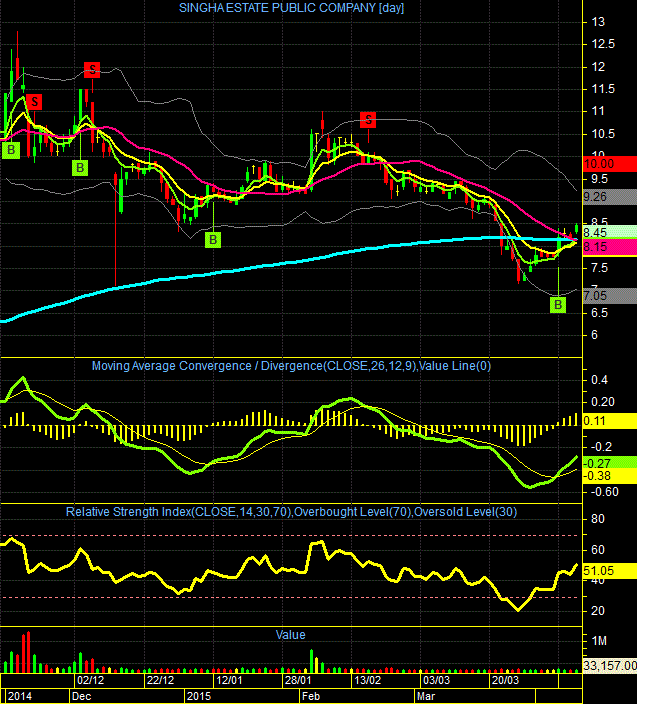The width and height of the screenshot is (647, 704).
Task: Click the Value volume panel title
Action: click(290, 635)
